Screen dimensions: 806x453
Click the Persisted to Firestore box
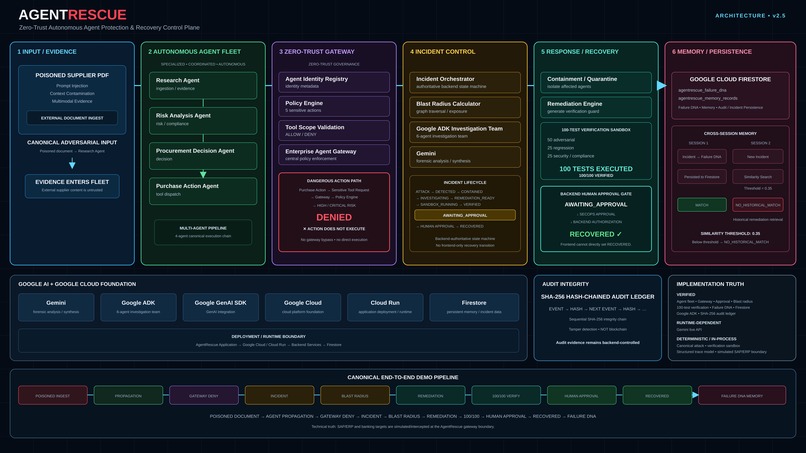(702, 176)
